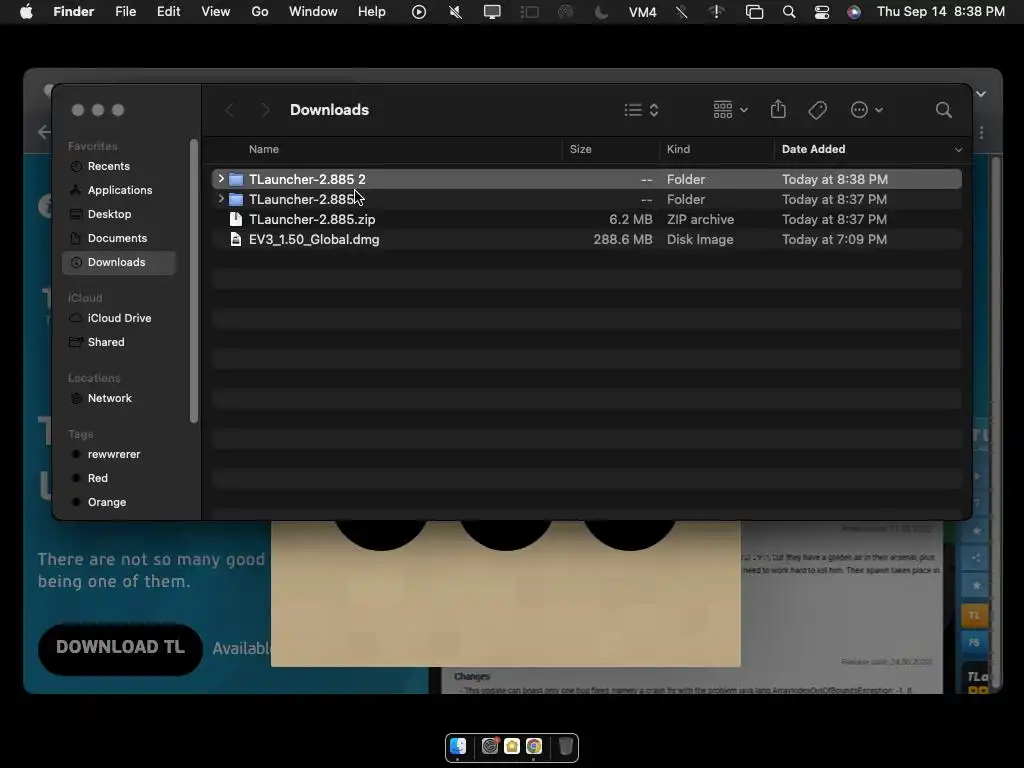Click the date and time in menu bar

(940, 12)
